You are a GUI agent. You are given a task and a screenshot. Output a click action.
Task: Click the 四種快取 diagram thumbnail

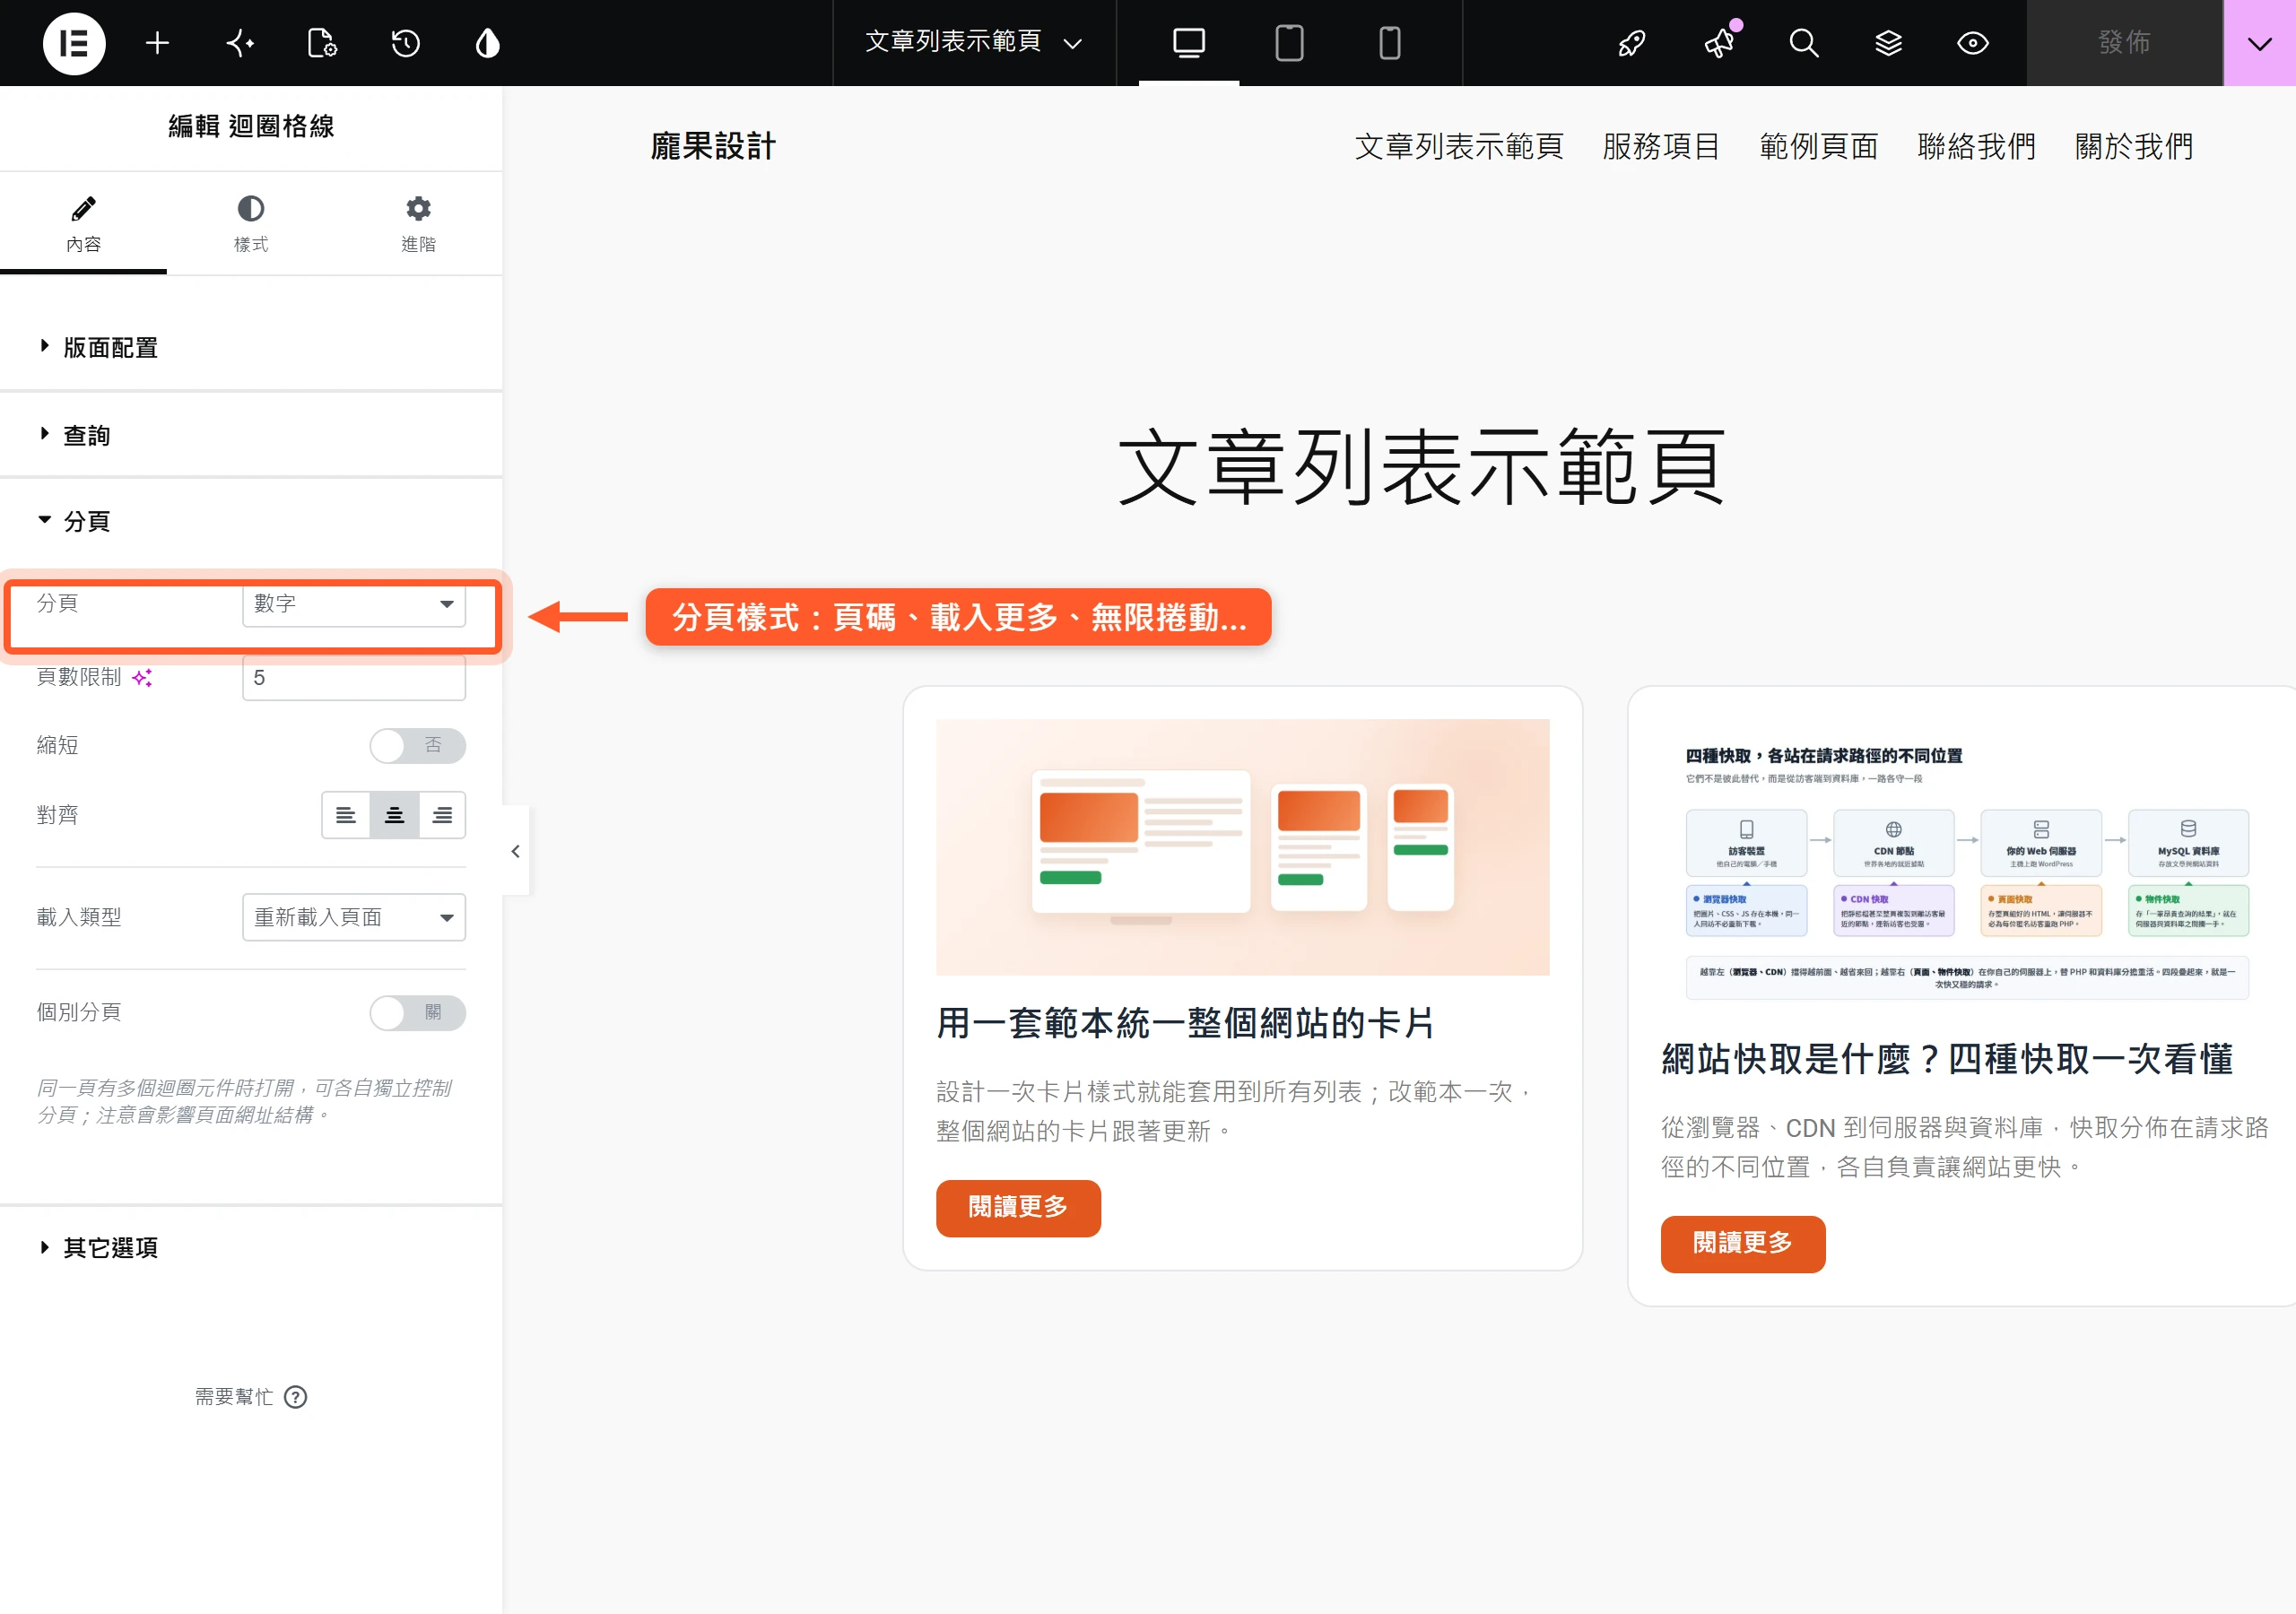[1967, 866]
